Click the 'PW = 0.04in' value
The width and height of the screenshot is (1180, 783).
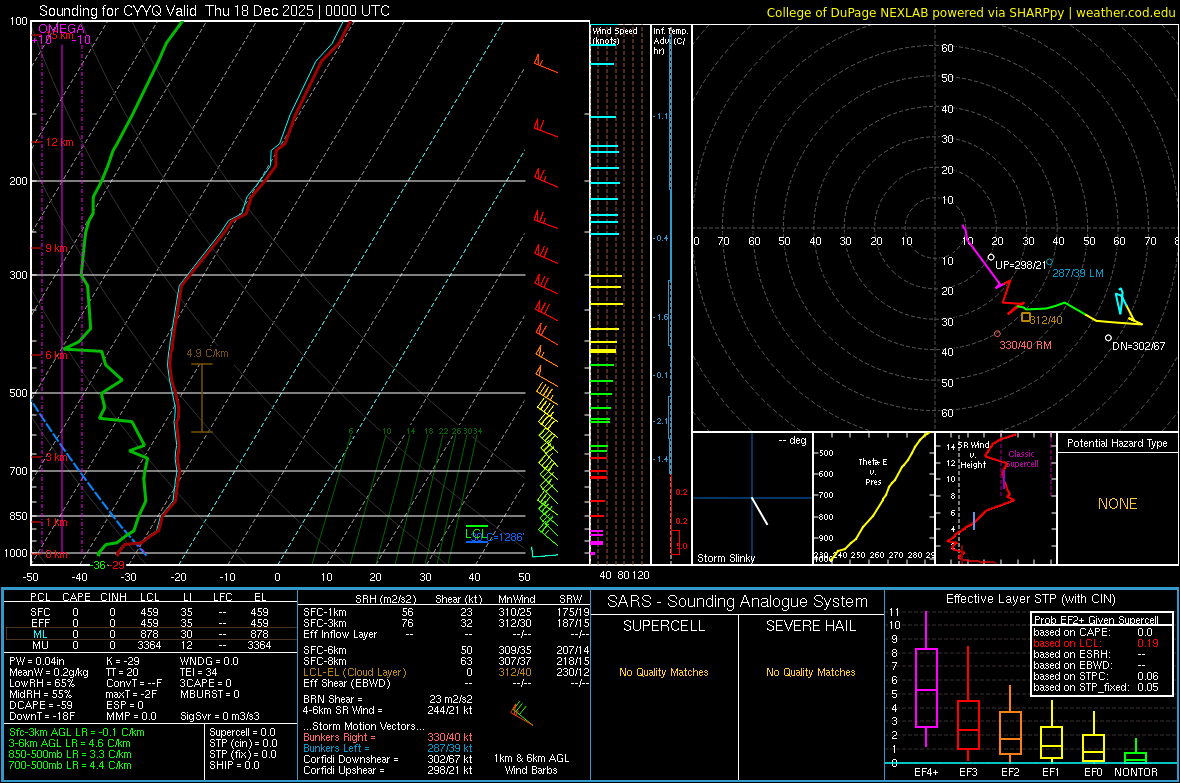point(37,661)
